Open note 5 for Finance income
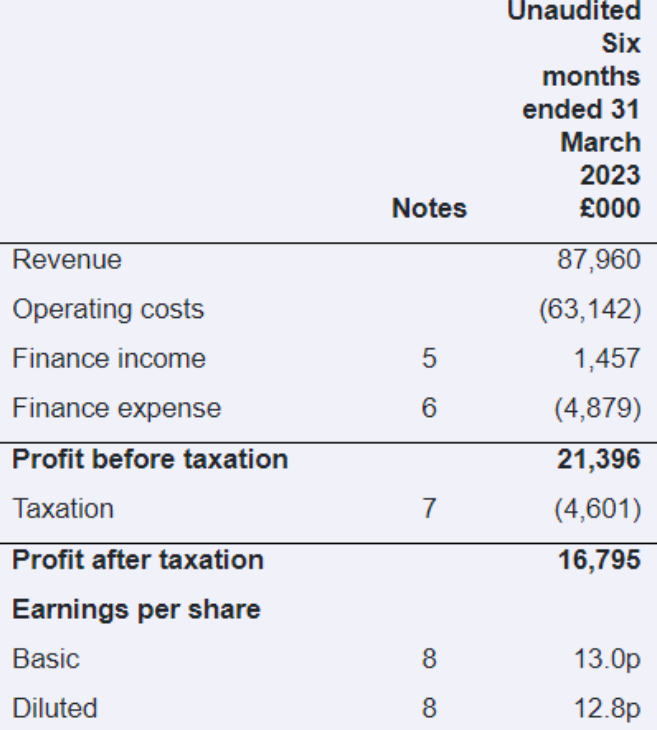 pyautogui.click(x=429, y=358)
